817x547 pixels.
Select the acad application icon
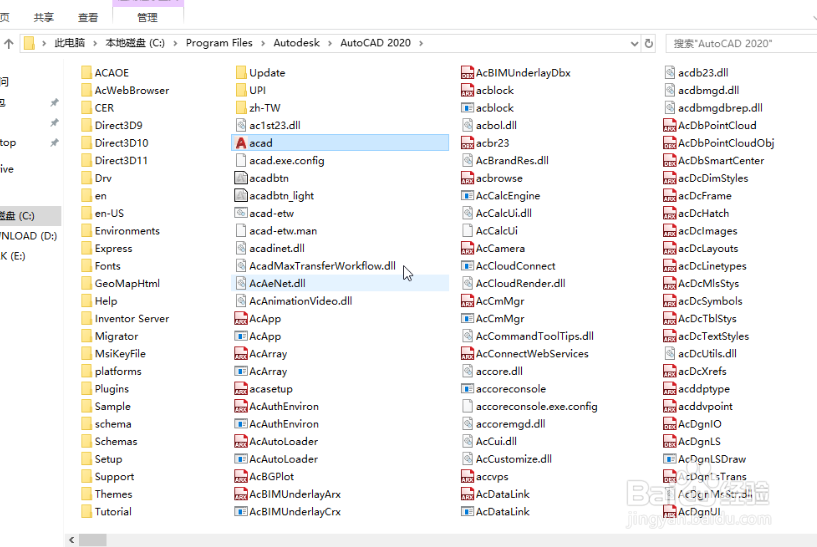pyautogui.click(x=241, y=143)
